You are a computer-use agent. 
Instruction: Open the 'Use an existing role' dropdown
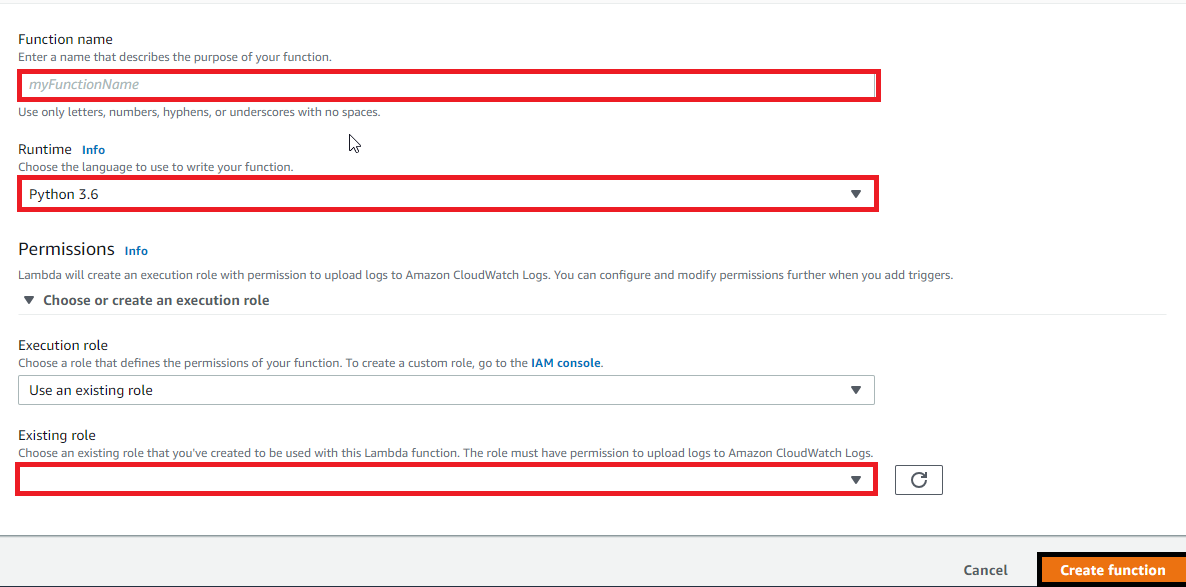click(447, 390)
